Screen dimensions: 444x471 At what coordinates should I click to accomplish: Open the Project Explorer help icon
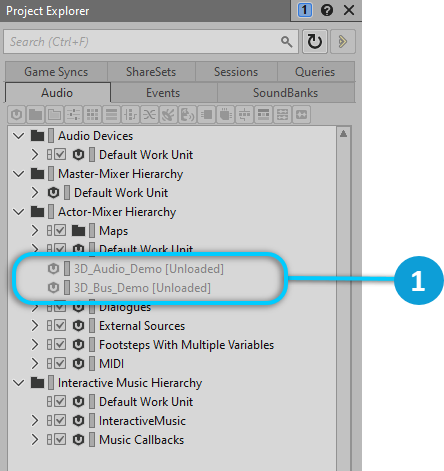click(x=327, y=10)
